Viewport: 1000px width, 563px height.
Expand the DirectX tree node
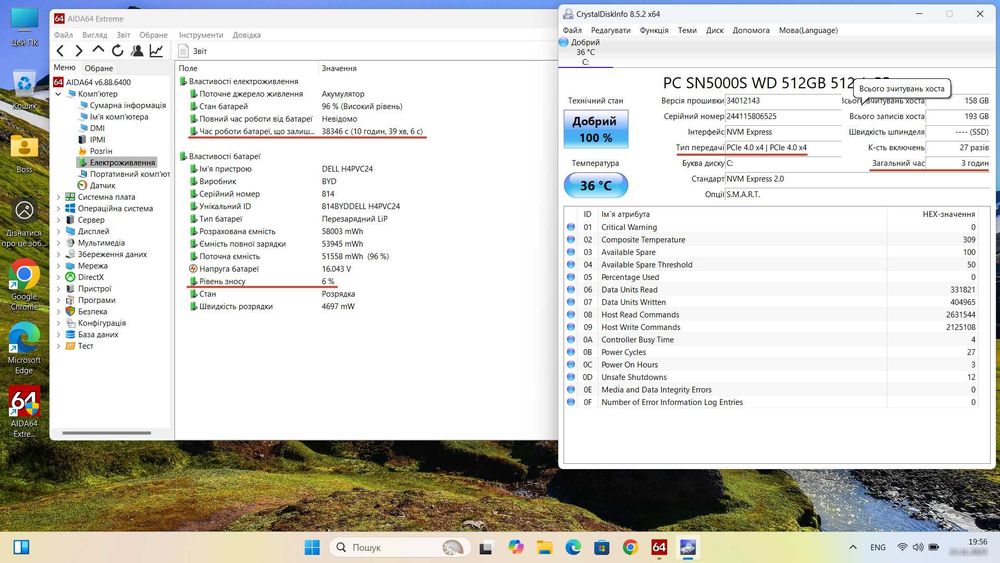tap(59, 277)
